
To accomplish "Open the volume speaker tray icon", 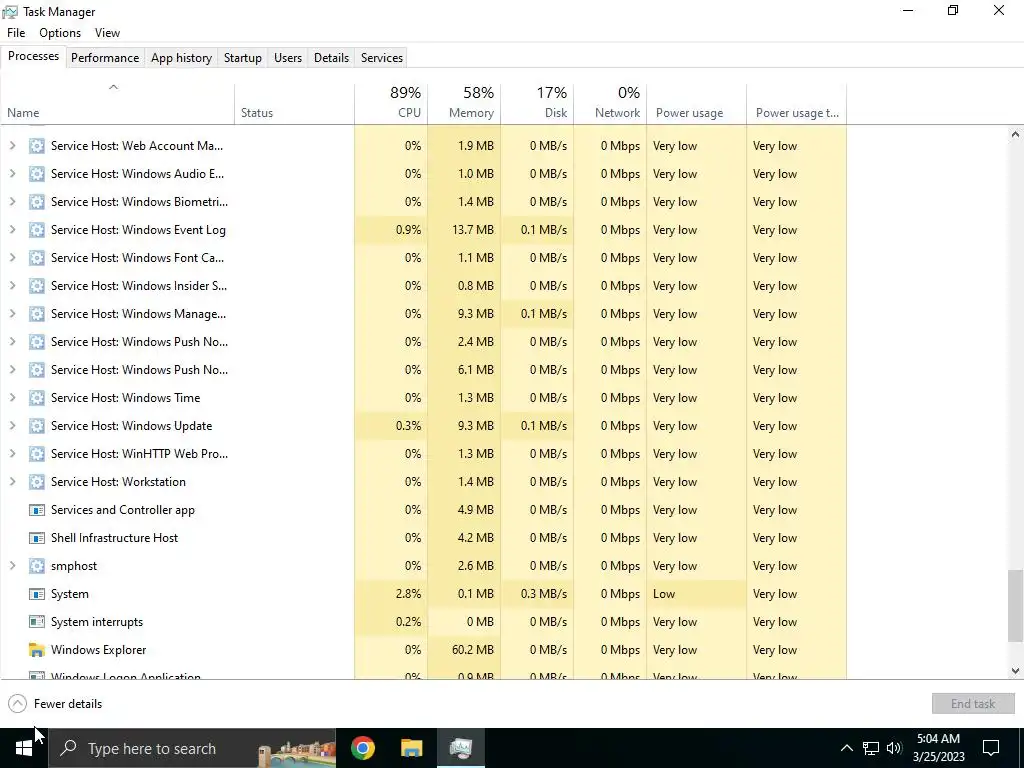I will click(894, 748).
